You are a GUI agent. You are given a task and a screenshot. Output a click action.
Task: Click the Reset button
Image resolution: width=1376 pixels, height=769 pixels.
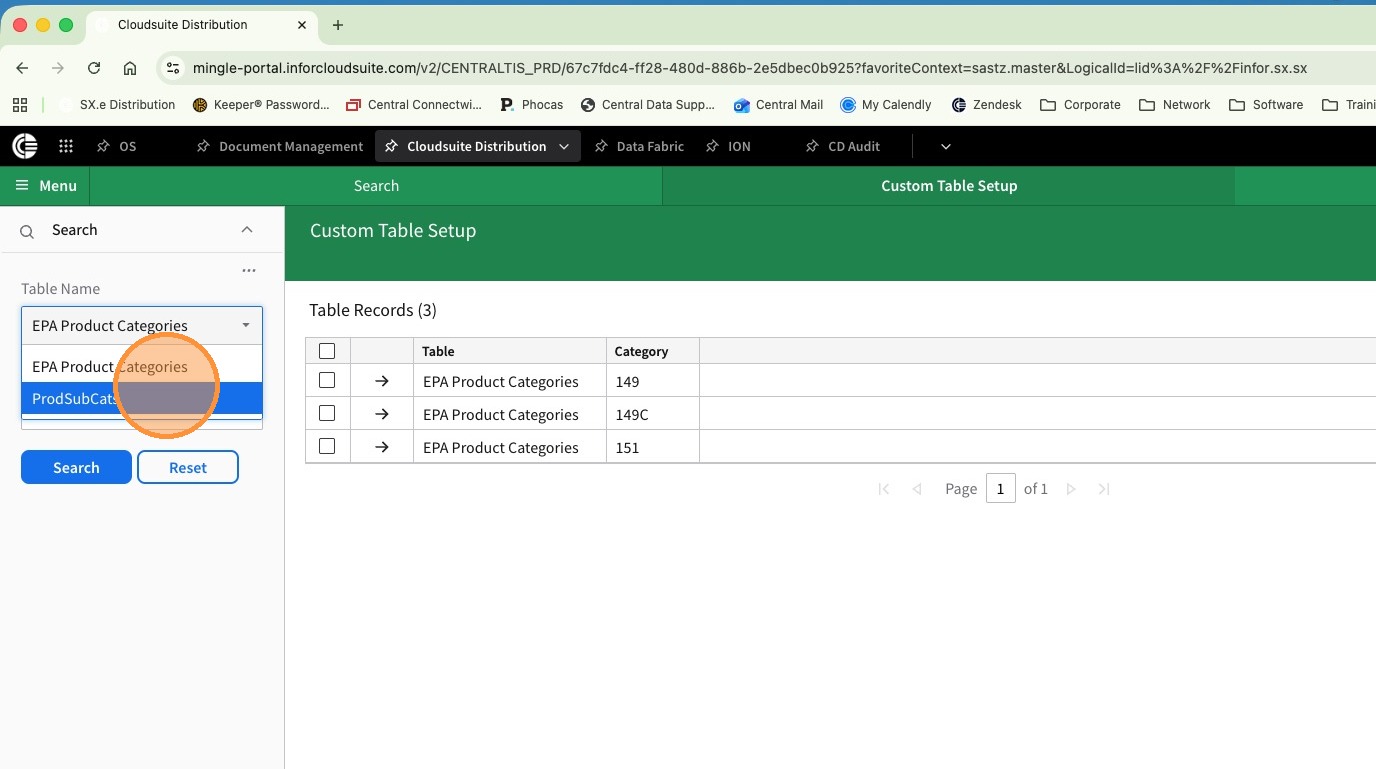[188, 467]
